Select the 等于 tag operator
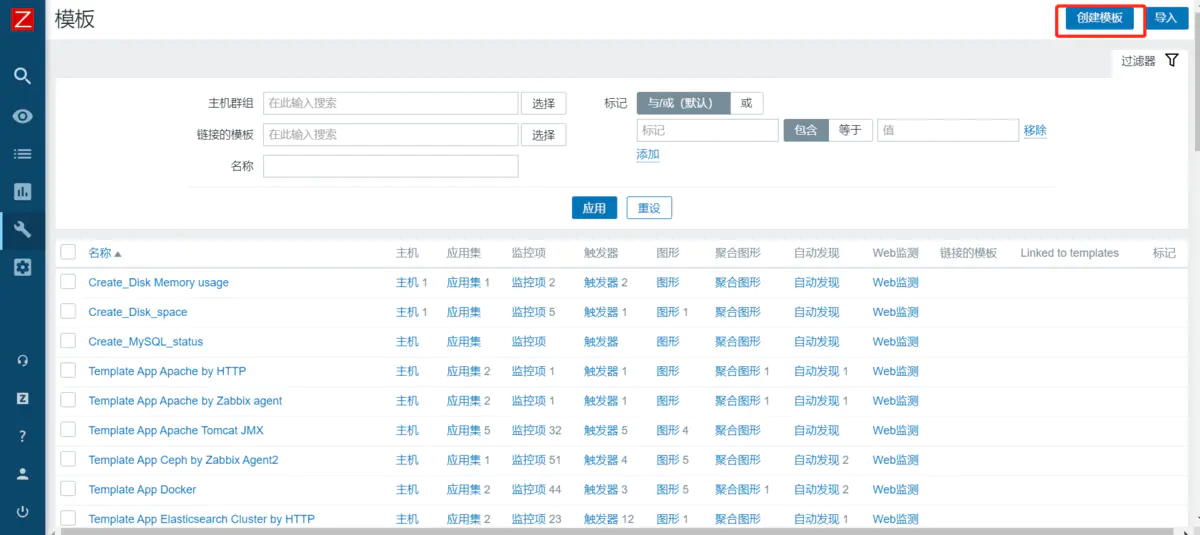1200x535 pixels. 850,130
